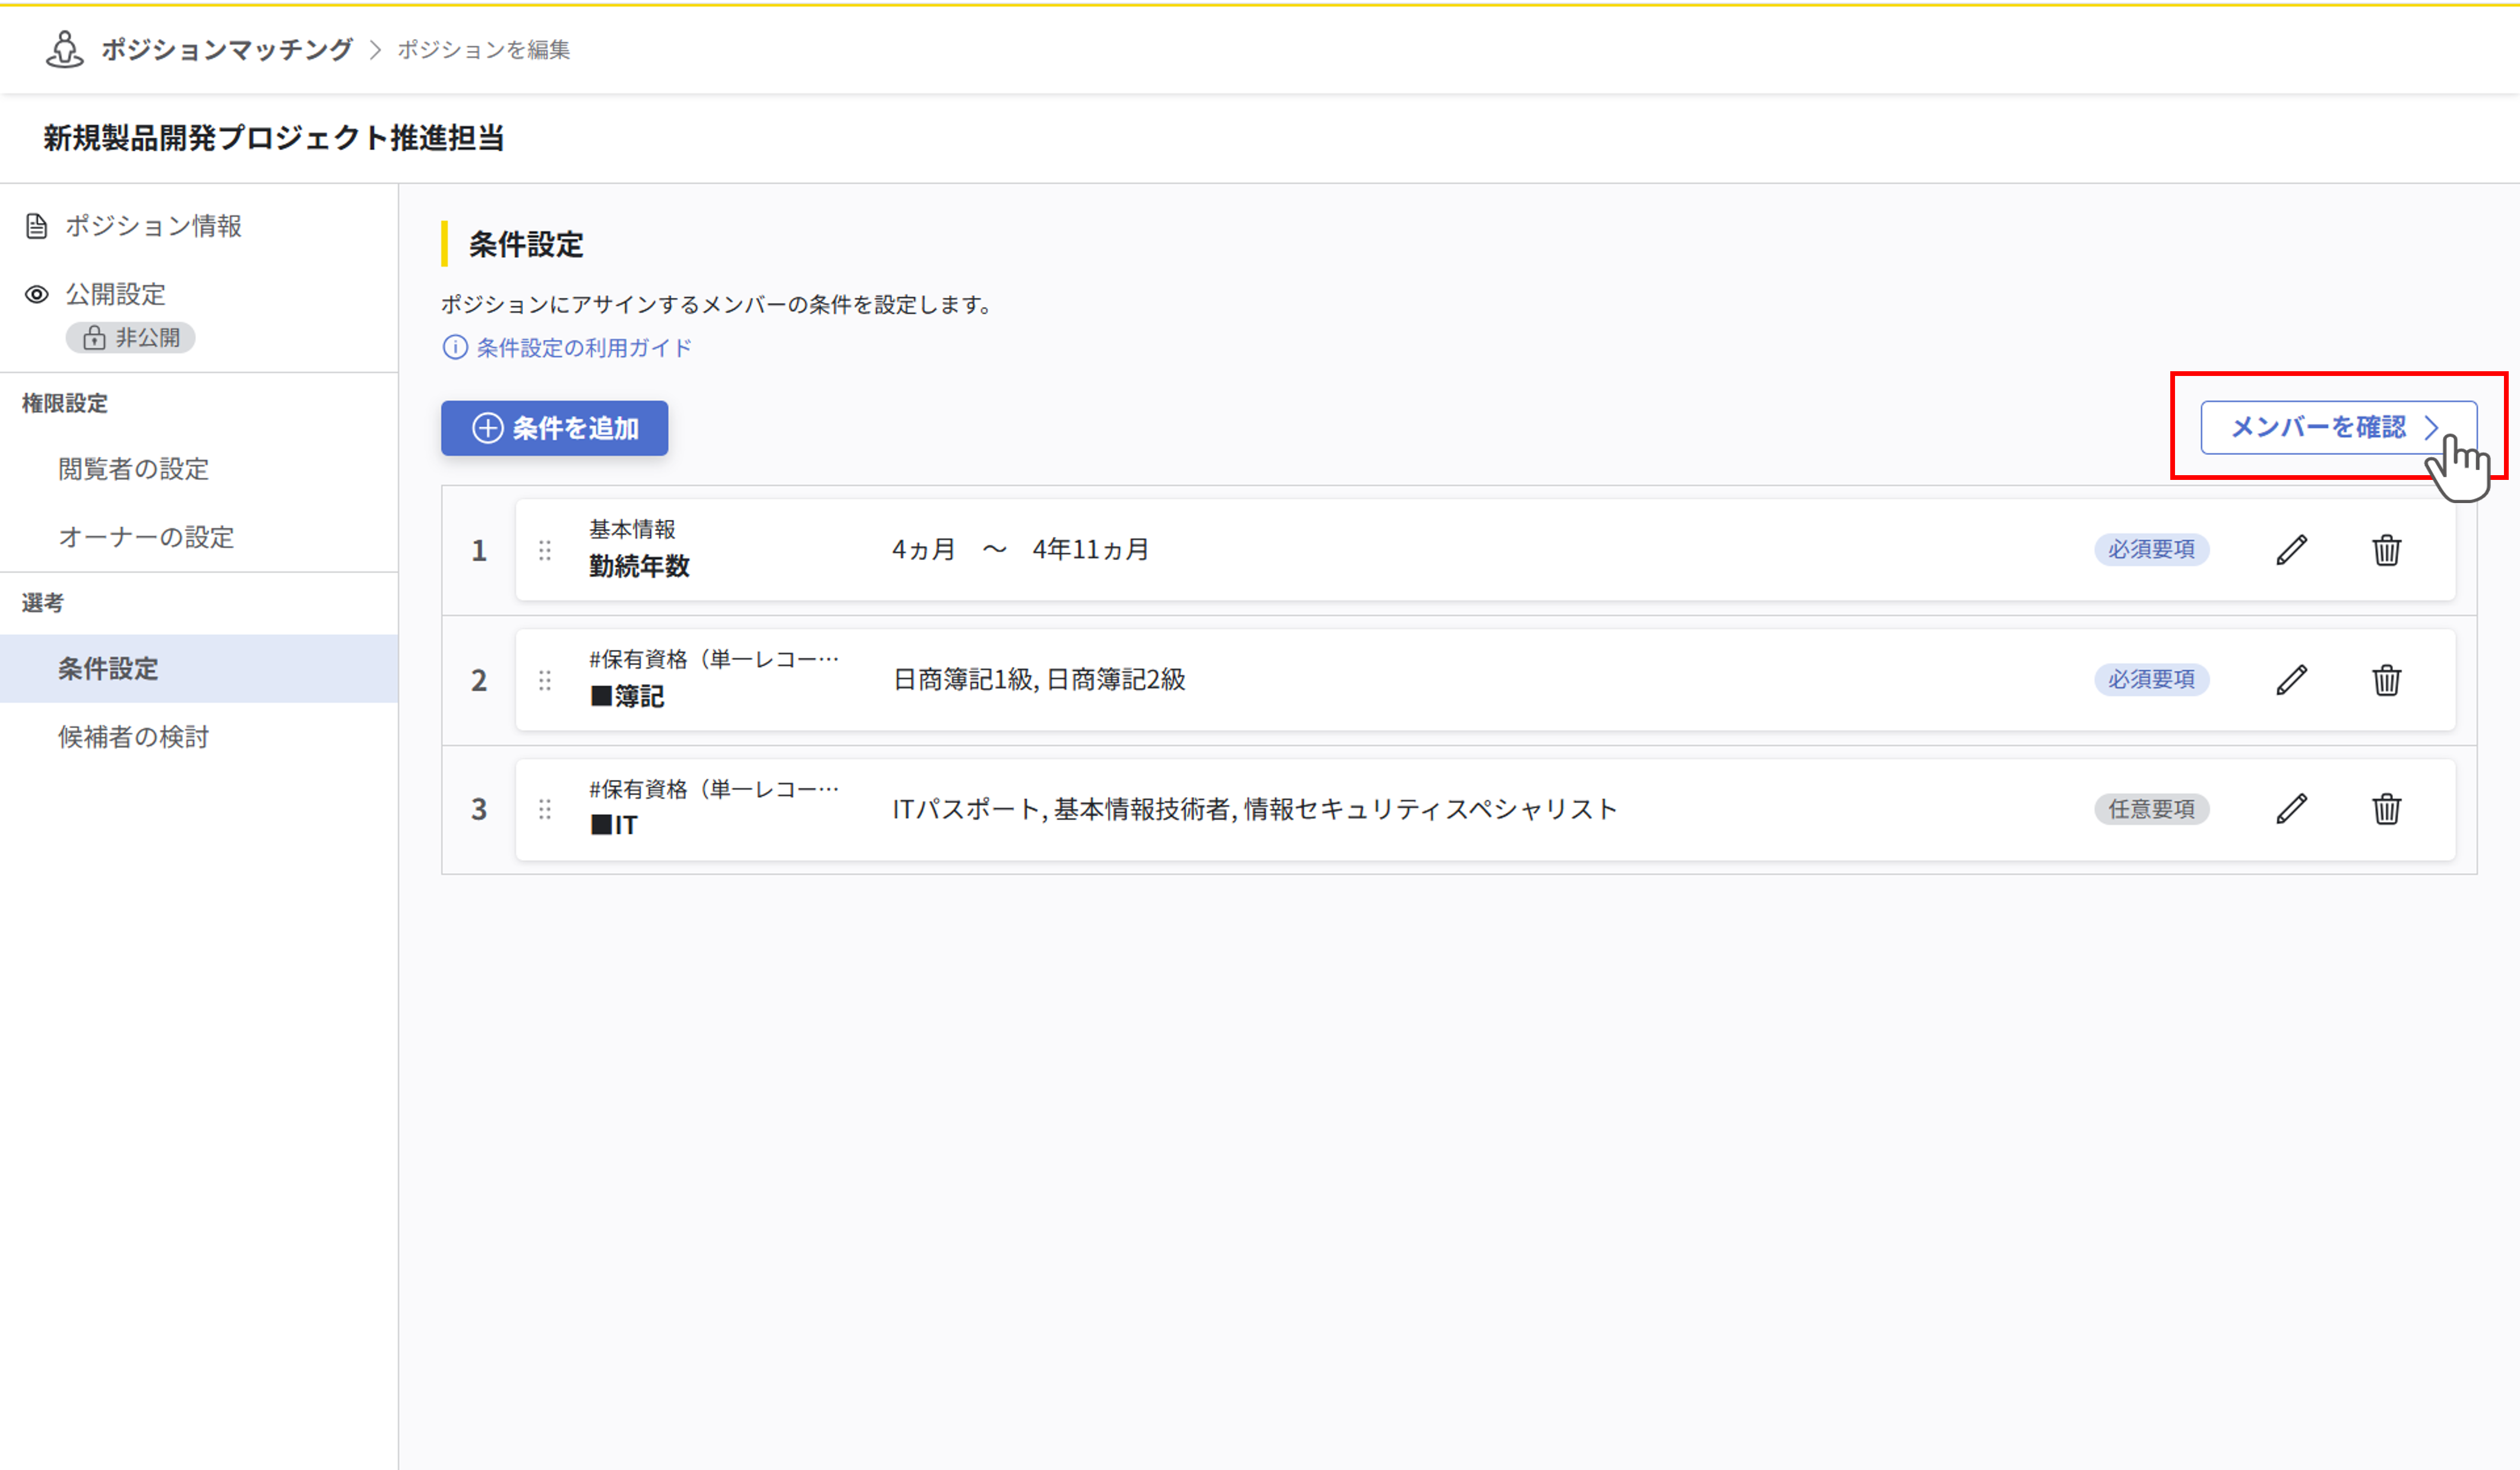2520x1470 pixels.
Task: Open ポジションマッチング breadcrumb link
Action: point(227,49)
